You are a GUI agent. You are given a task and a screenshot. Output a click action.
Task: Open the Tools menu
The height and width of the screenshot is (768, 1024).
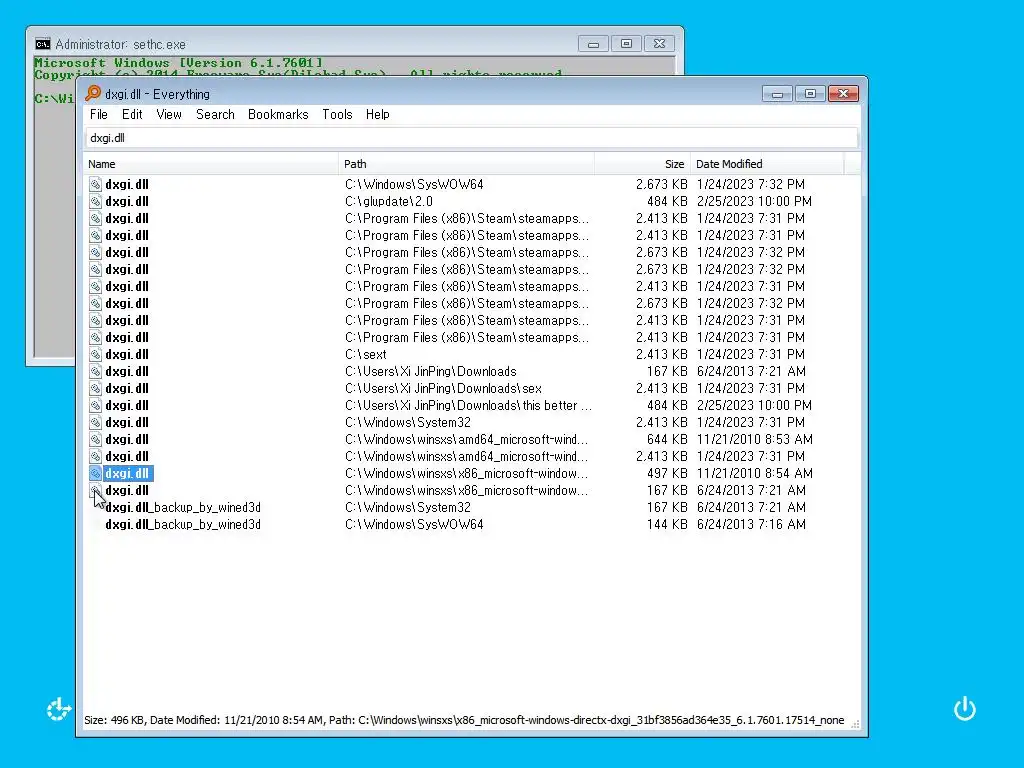click(x=337, y=114)
